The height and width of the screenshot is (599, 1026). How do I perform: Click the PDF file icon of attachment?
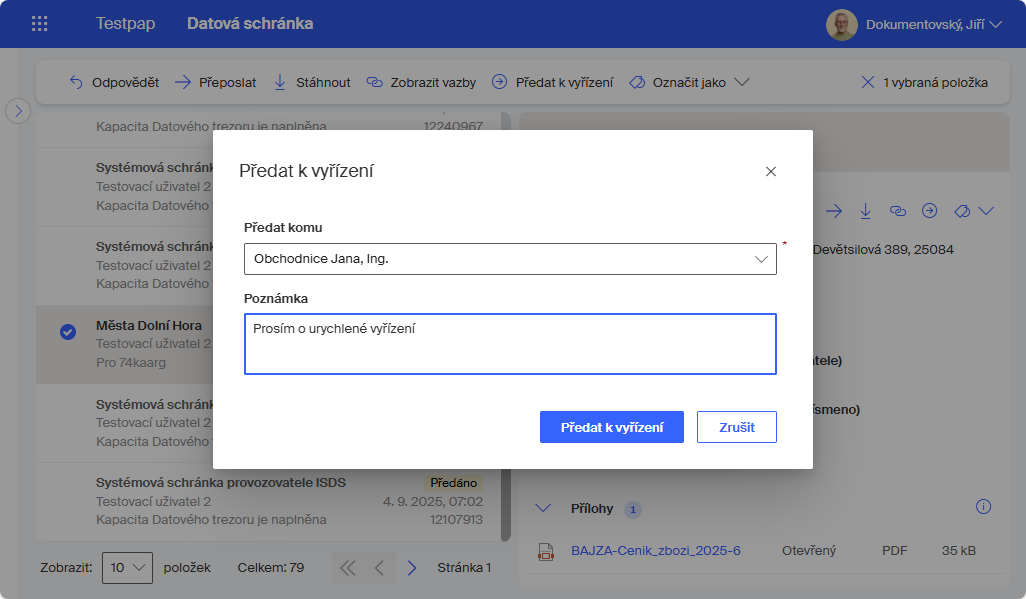click(x=546, y=551)
